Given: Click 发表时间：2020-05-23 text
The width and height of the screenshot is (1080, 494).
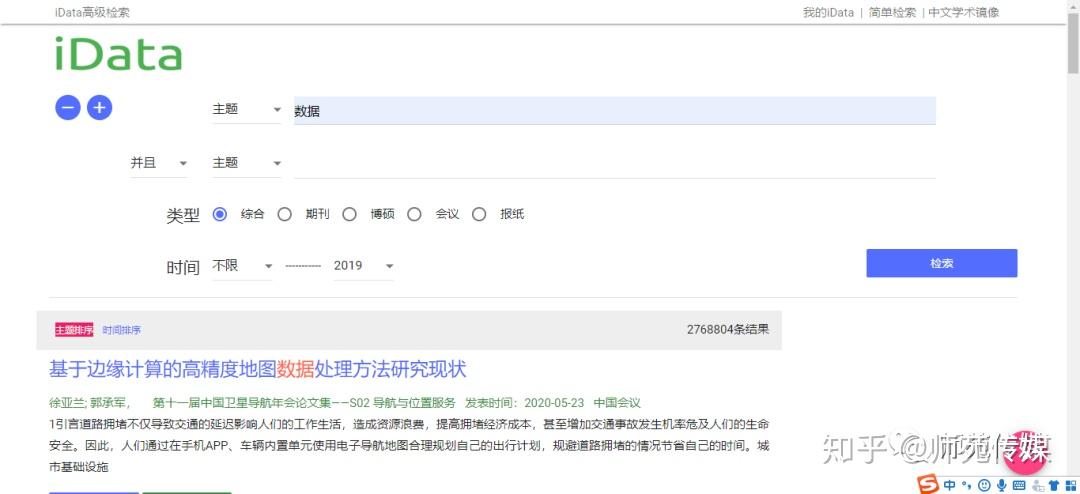Looking at the screenshot, I should click(525, 403).
